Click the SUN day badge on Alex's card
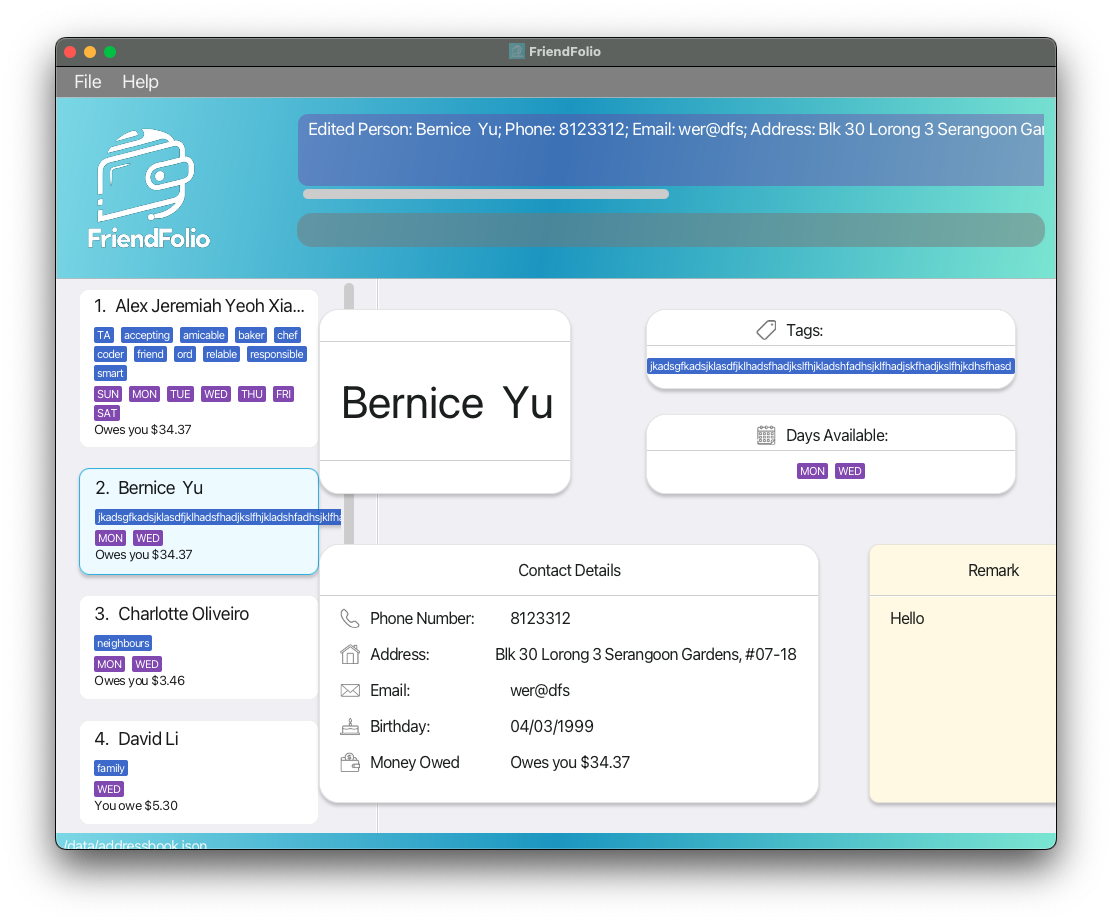This screenshot has width=1112, height=923. (x=108, y=394)
